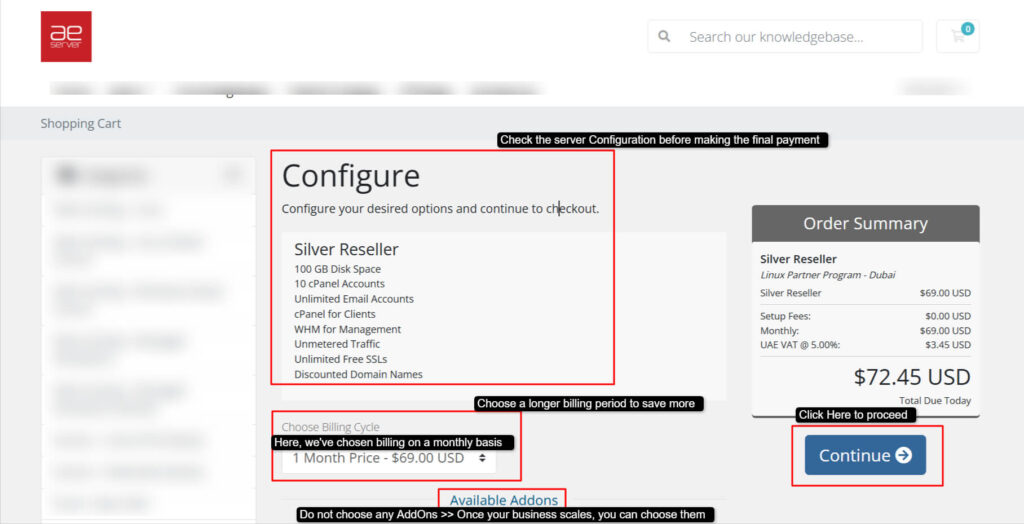Click the Configure heading
1024x524 pixels.
[x=351, y=176]
